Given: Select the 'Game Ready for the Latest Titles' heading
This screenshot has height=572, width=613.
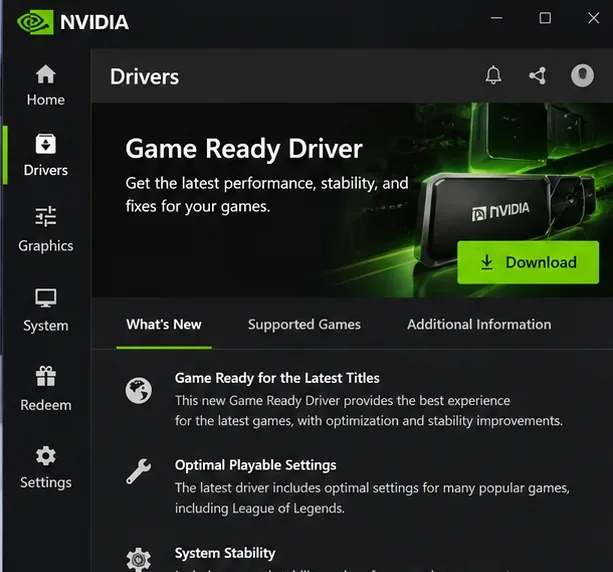Looking at the screenshot, I should [x=277, y=378].
